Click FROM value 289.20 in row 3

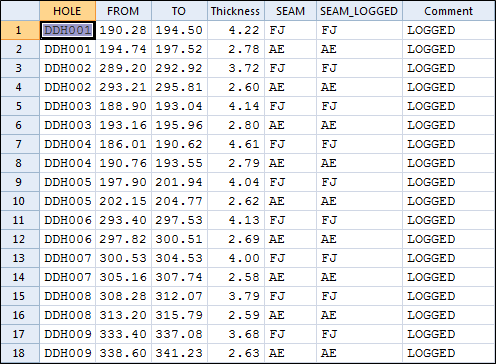(x=123, y=68)
